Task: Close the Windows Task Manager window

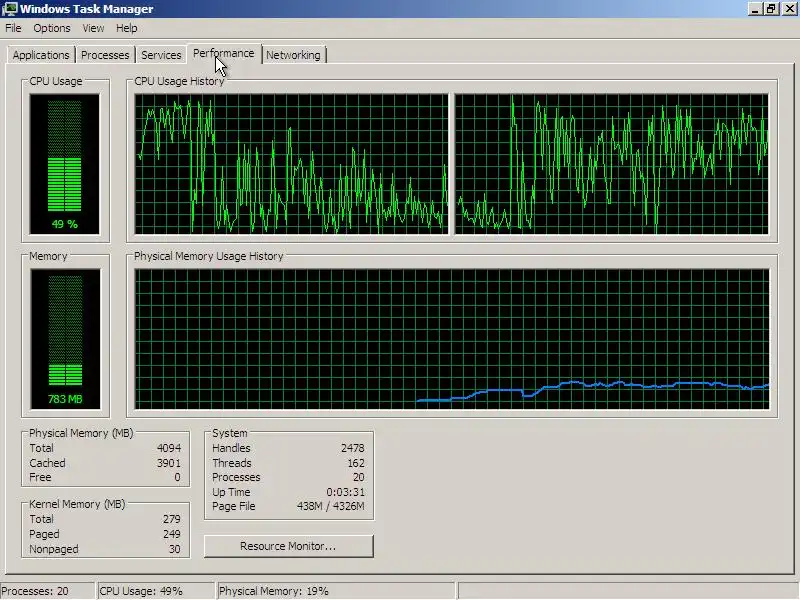Action: [x=789, y=9]
